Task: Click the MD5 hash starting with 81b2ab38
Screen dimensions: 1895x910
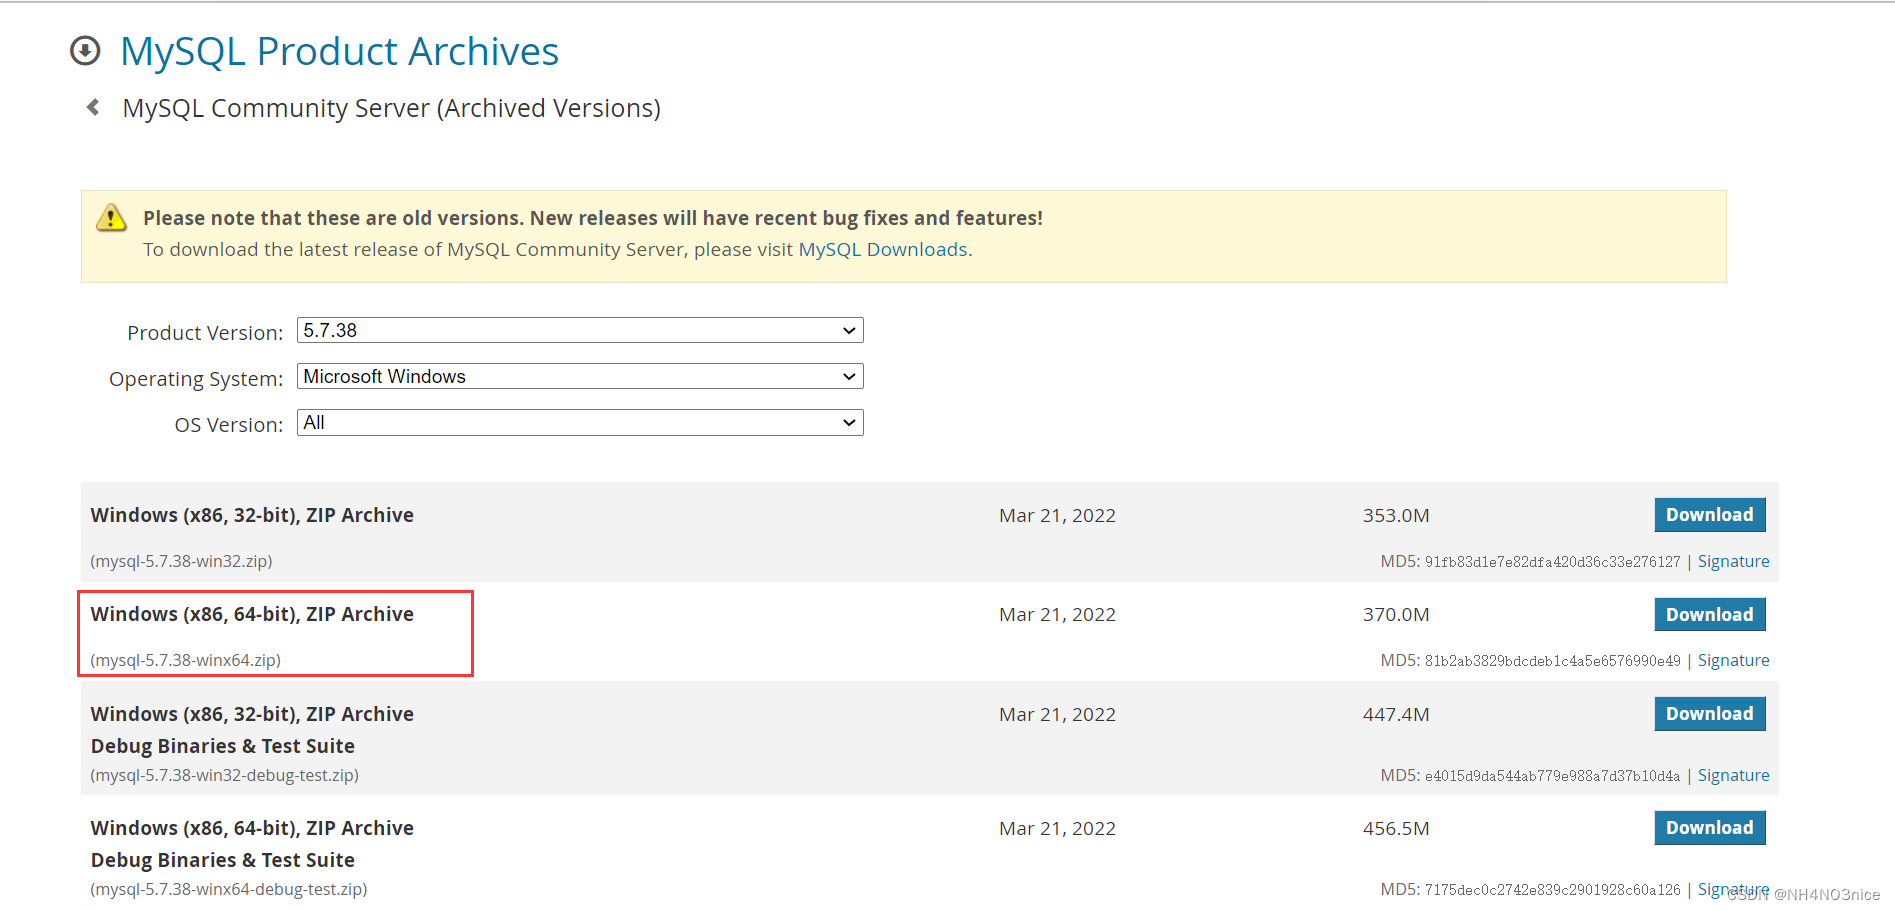Action: [x=1552, y=661]
